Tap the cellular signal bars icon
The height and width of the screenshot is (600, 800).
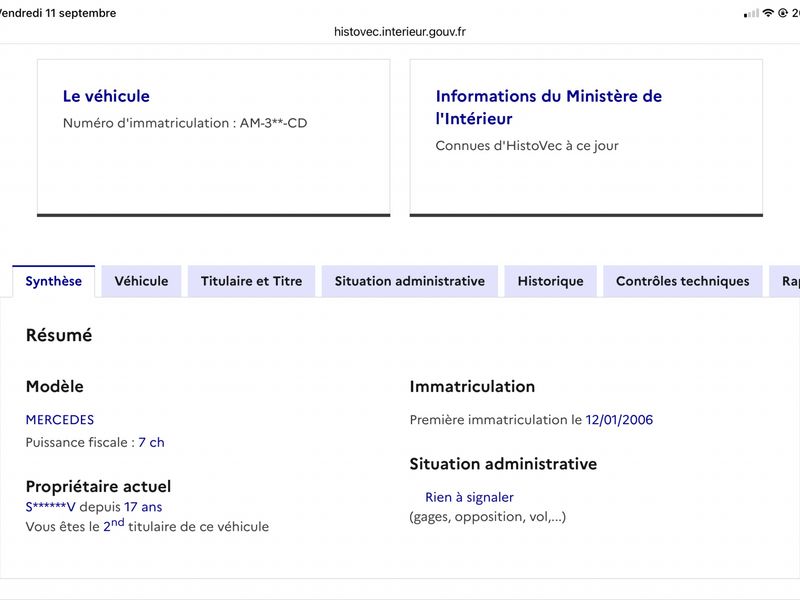click(751, 13)
